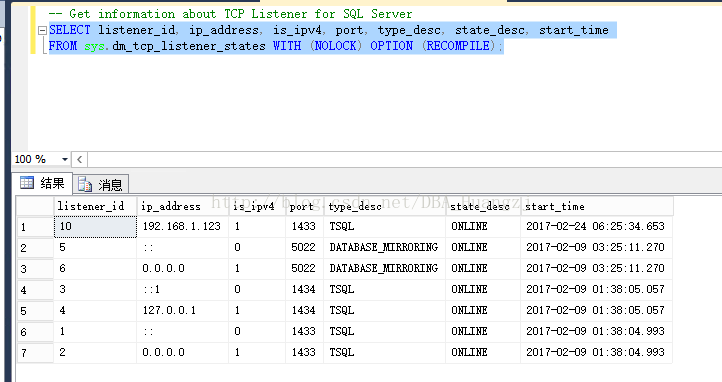This screenshot has width=722, height=382.
Task: Select row header 6 in results
Action: (35, 331)
